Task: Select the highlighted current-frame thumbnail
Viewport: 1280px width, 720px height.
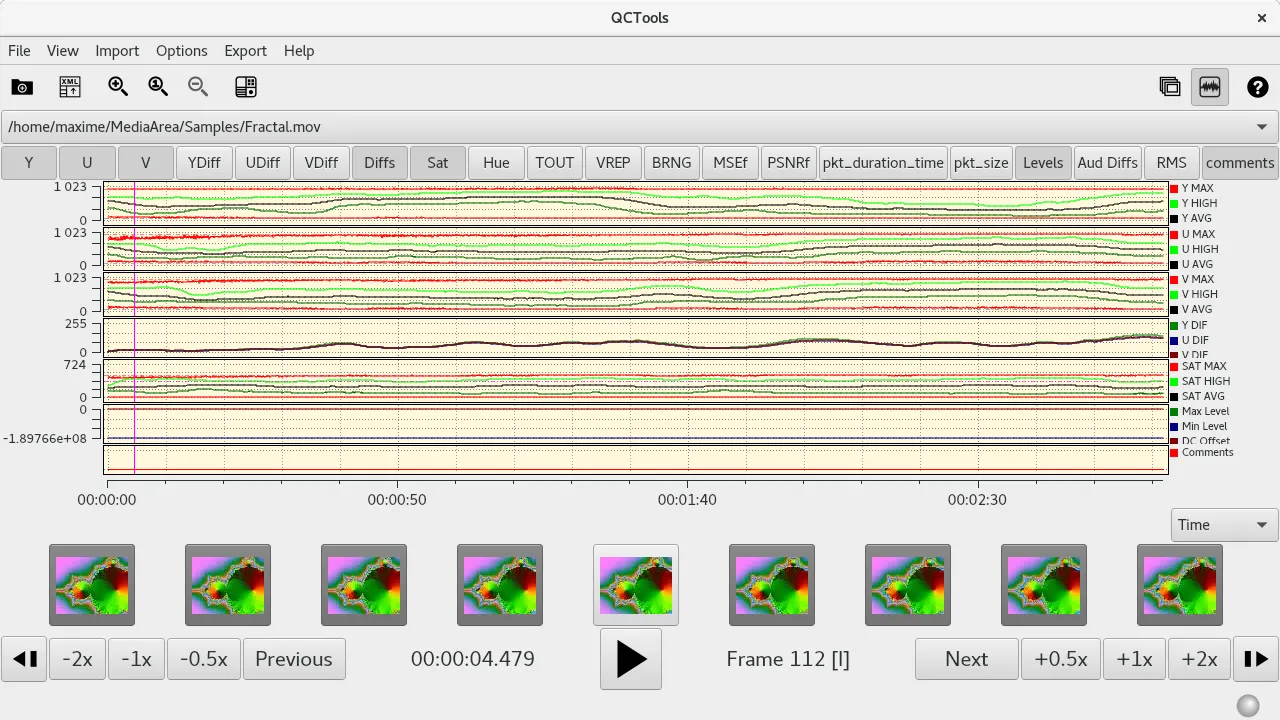Action: tap(636, 585)
